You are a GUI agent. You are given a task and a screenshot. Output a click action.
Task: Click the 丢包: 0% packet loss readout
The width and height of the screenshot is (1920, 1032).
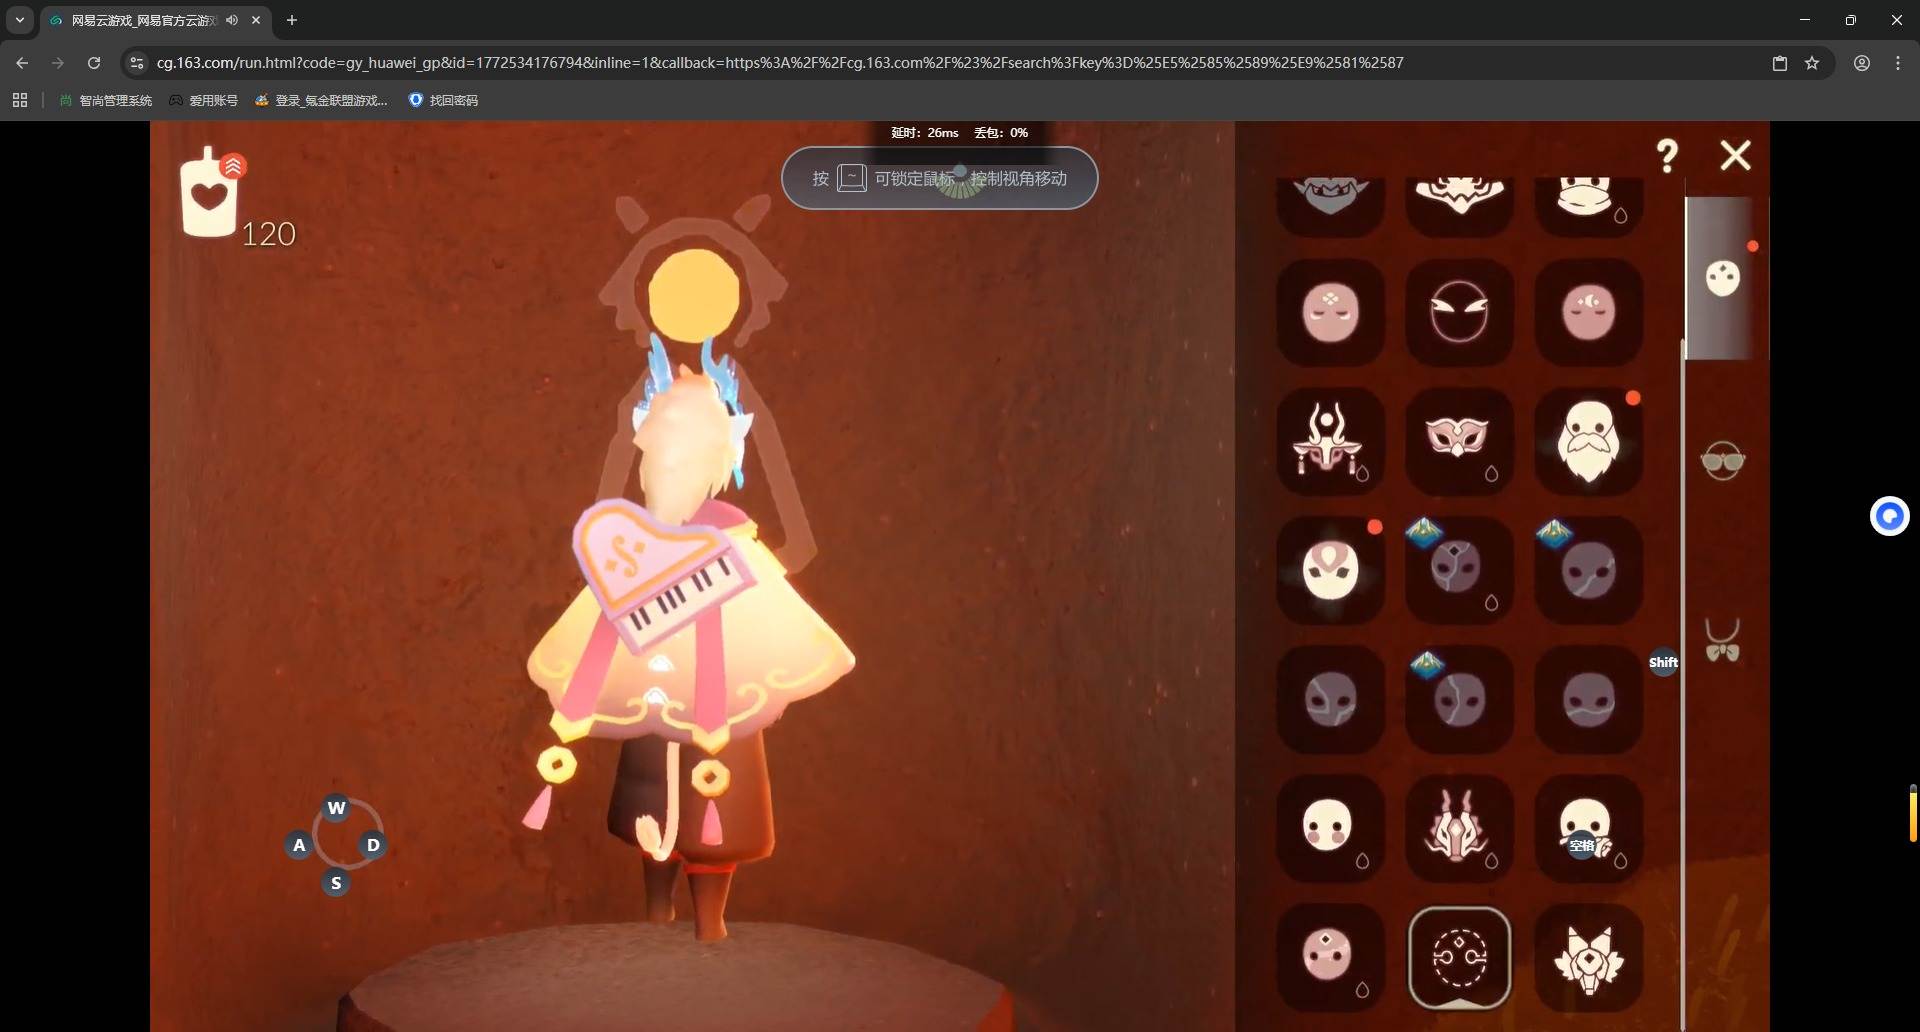tap(1001, 133)
